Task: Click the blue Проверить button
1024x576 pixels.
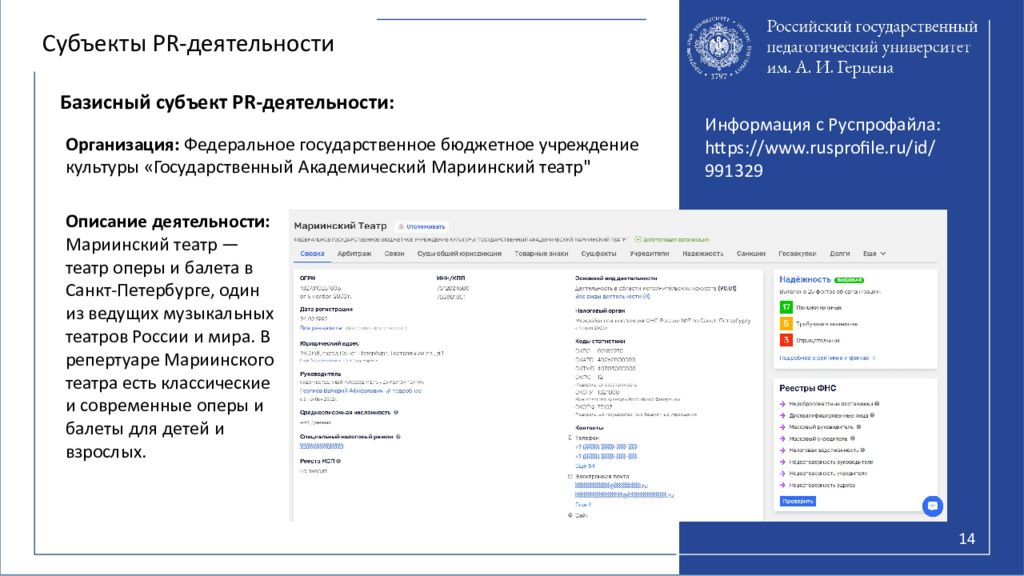Action: pyautogui.click(x=797, y=501)
